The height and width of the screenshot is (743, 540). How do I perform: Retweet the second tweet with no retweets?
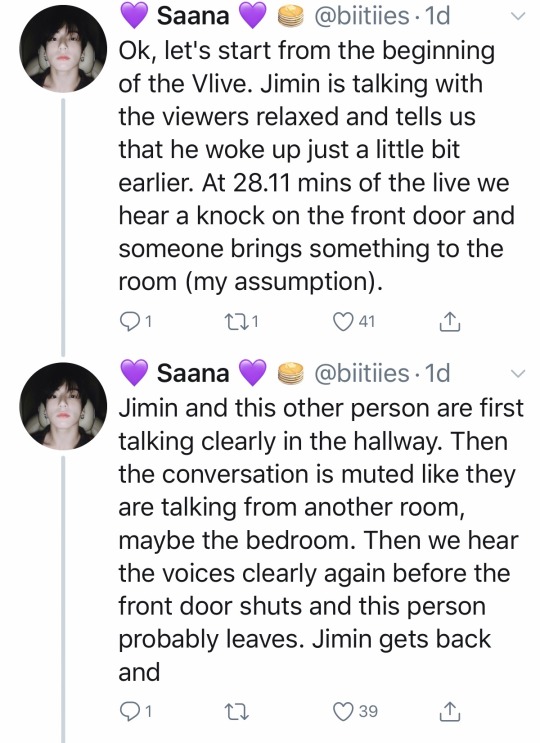[x=236, y=711]
